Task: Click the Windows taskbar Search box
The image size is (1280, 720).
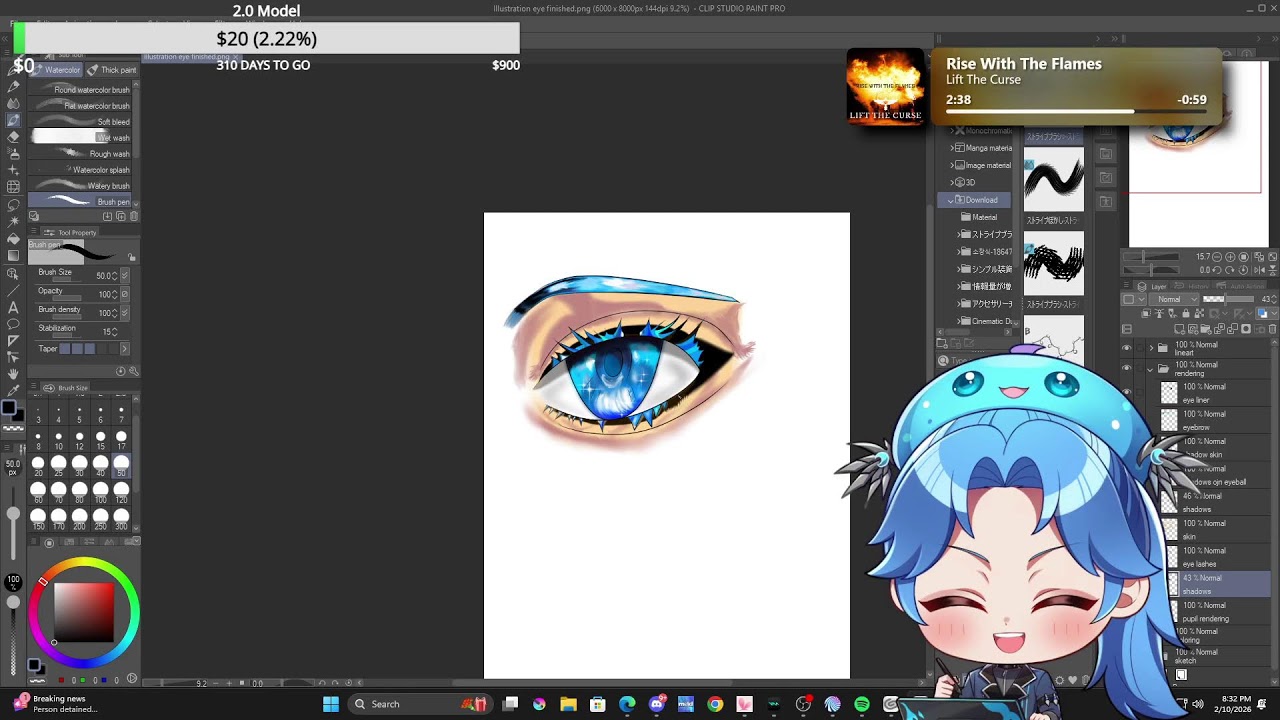Action: 419,704
